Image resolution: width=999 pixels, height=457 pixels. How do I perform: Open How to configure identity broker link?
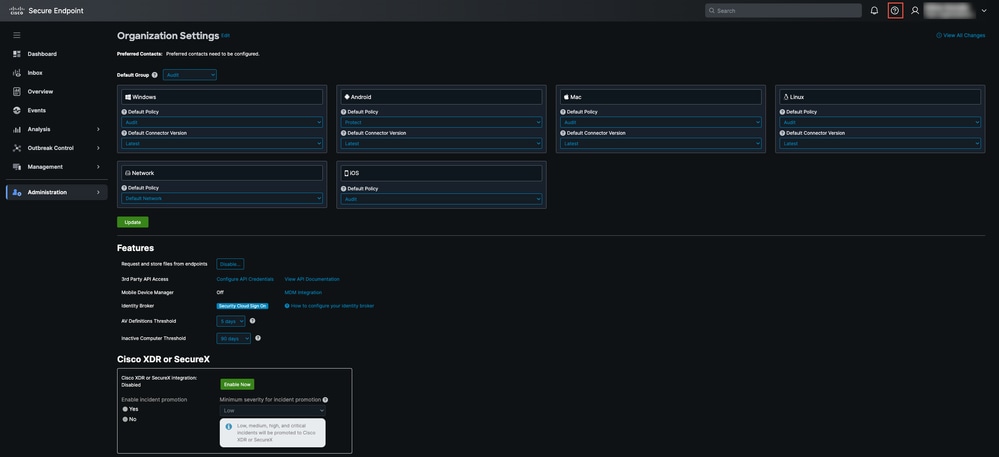click(329, 306)
